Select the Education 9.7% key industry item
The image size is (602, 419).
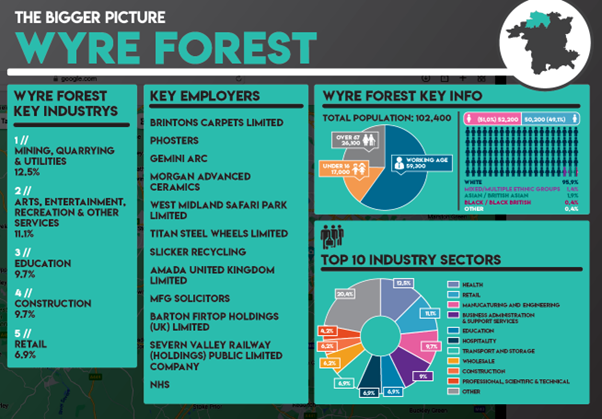click(43, 263)
